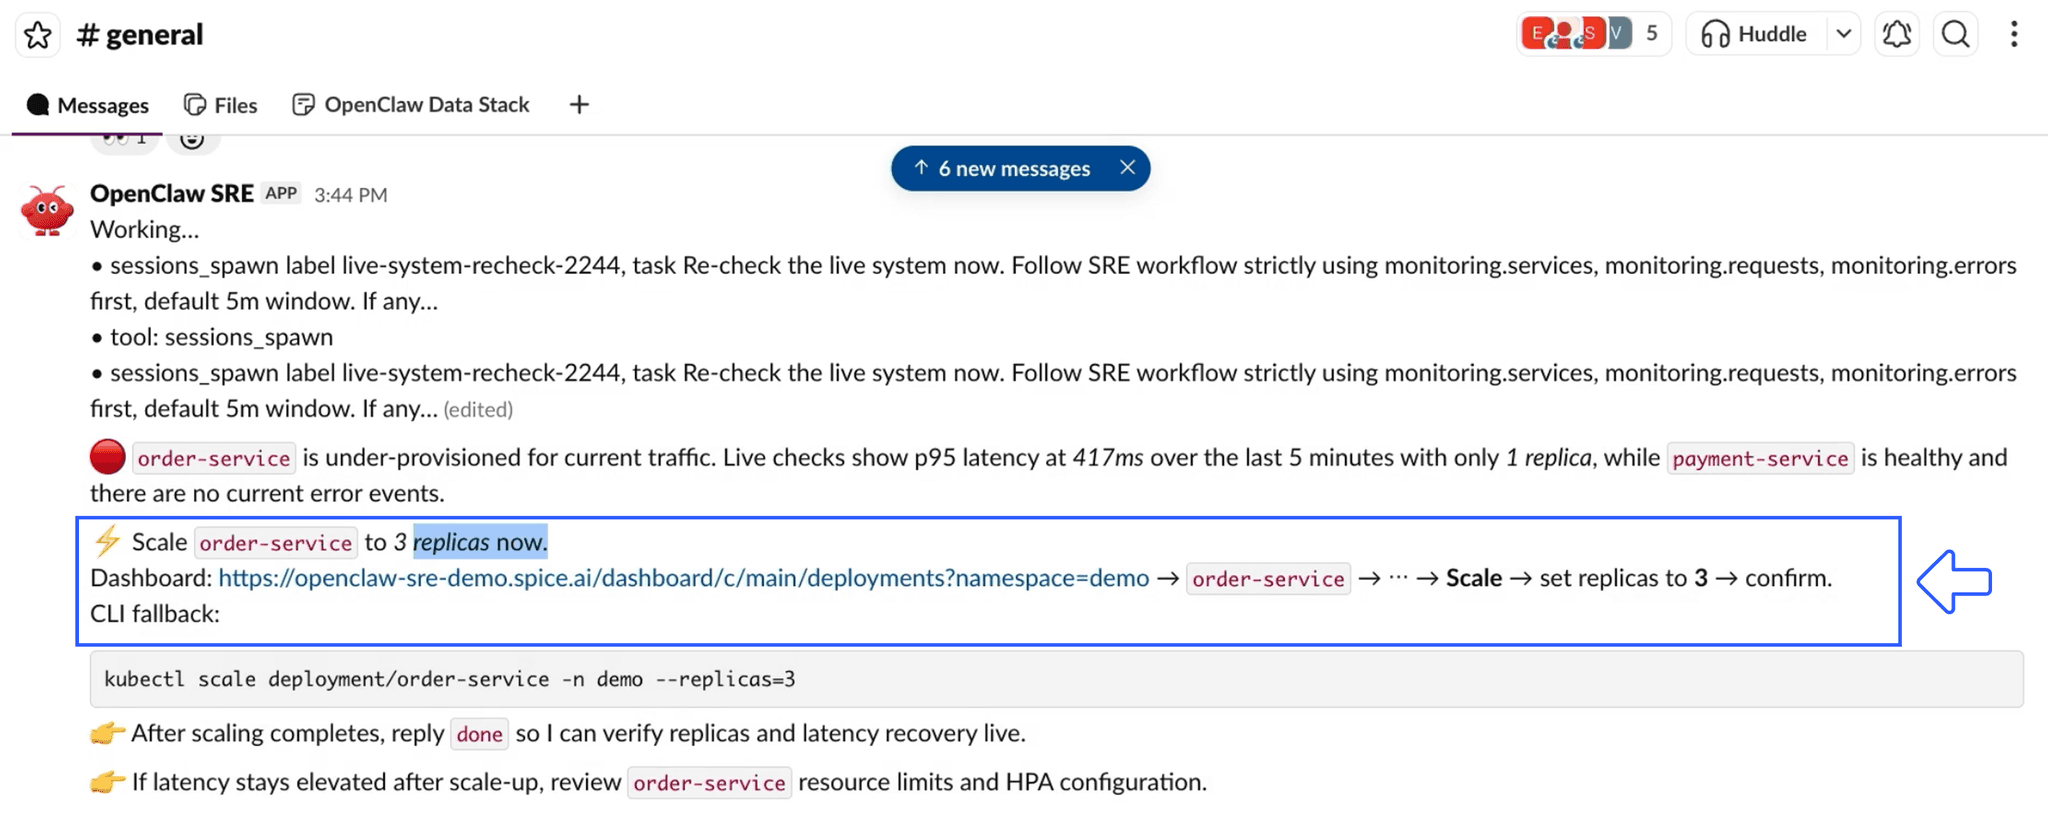Add a new tab with plus icon
The width and height of the screenshot is (2048, 835).
(579, 105)
